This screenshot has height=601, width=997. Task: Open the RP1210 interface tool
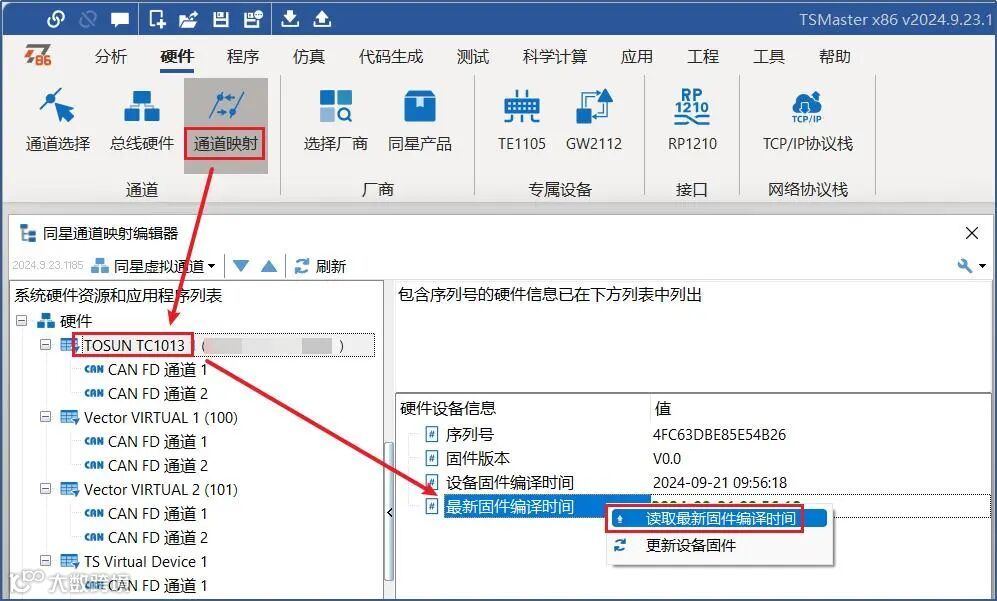point(692,121)
